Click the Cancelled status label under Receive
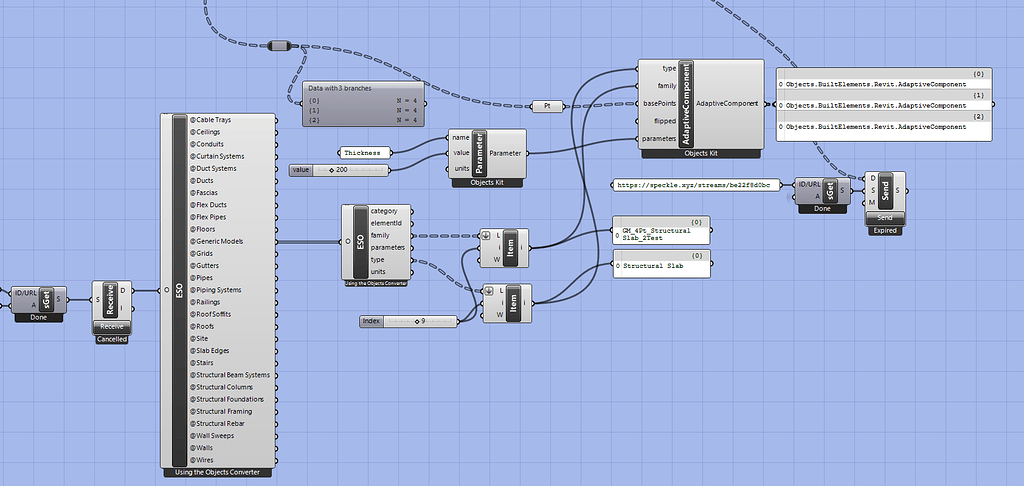1024x486 pixels. (111, 340)
